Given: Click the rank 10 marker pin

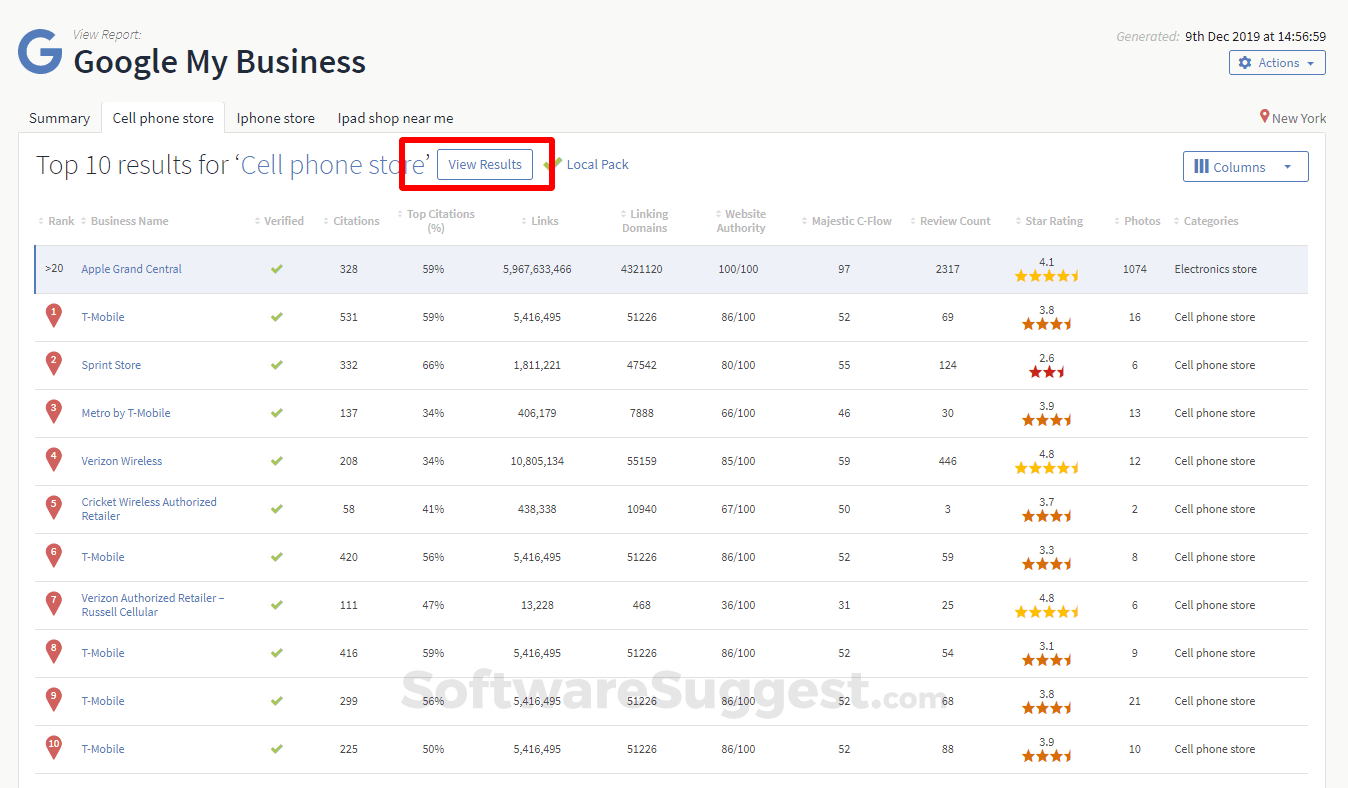Looking at the screenshot, I should pyautogui.click(x=53, y=748).
